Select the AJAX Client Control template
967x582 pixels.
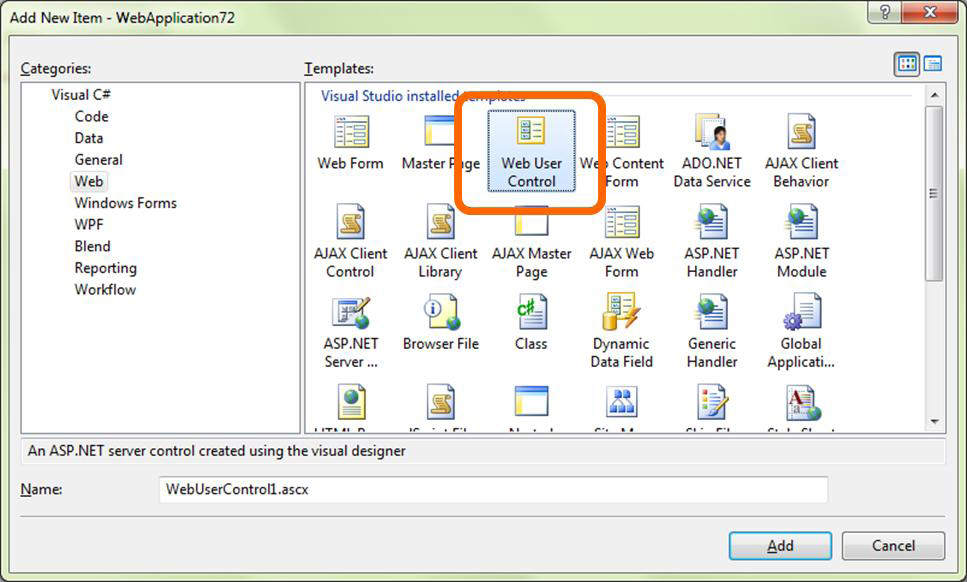[x=350, y=242]
